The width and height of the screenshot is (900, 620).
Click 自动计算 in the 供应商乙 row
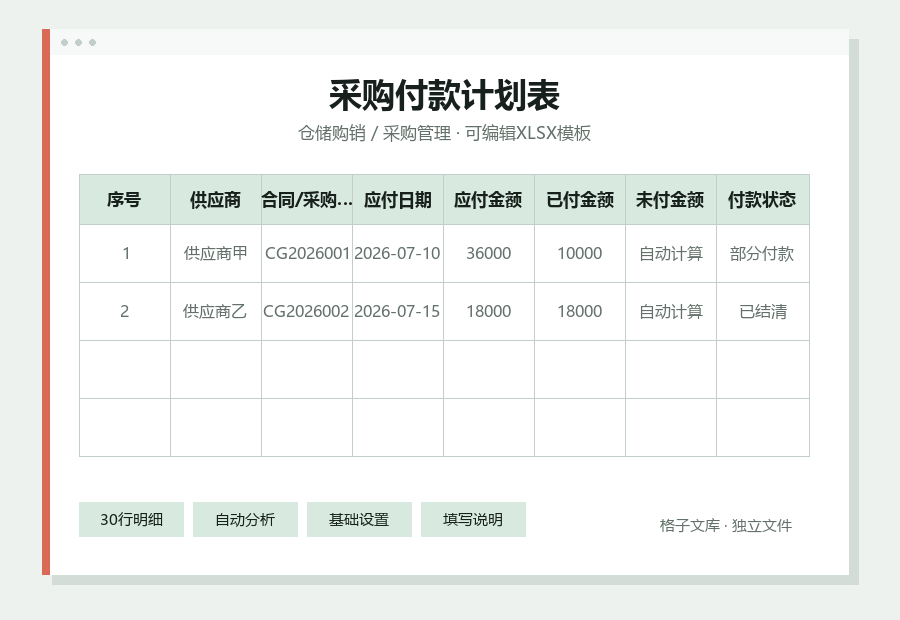[x=671, y=312]
